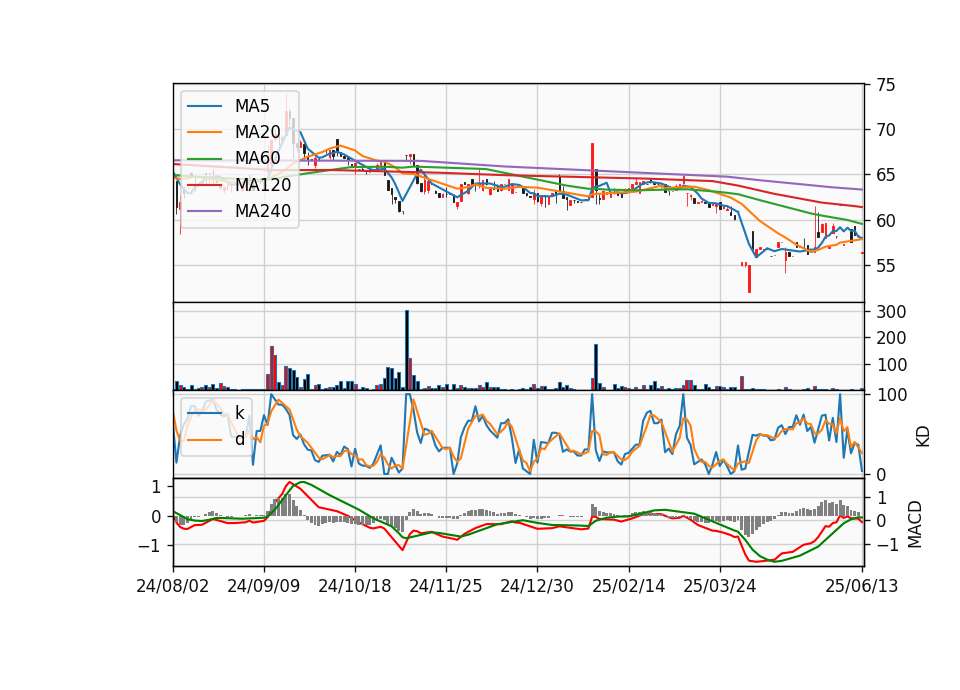Viewport: 960px width, 690px height.
Task: Click the price axis value 70
Action: 885,130
